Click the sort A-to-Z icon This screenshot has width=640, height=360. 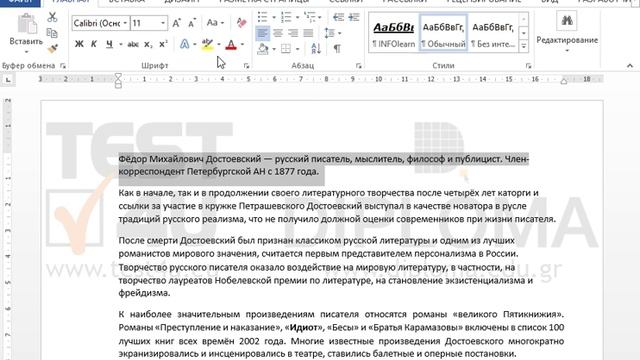click(316, 49)
